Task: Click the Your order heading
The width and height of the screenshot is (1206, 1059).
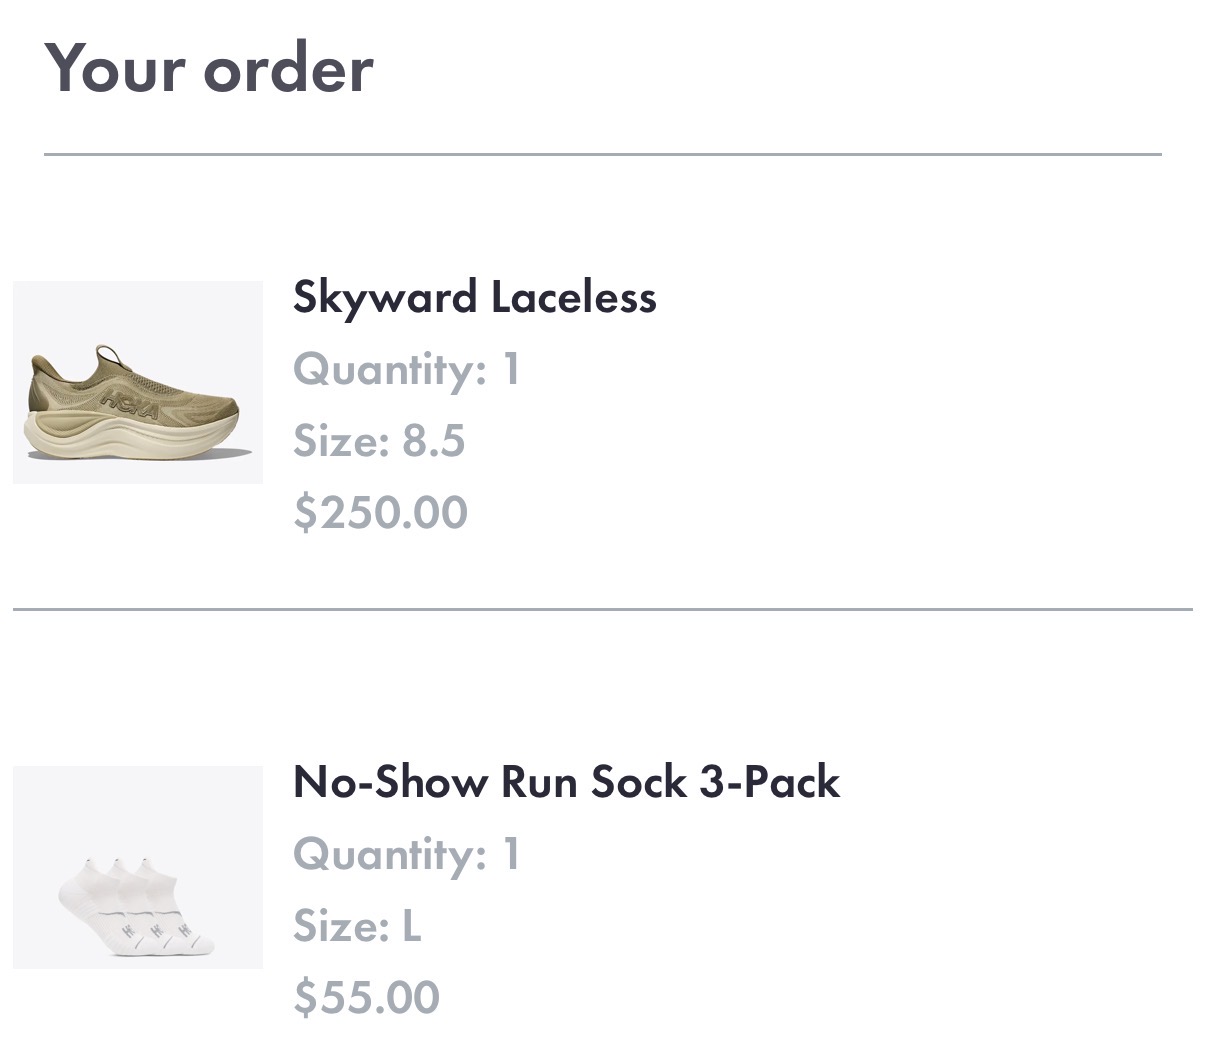Action: [x=209, y=69]
